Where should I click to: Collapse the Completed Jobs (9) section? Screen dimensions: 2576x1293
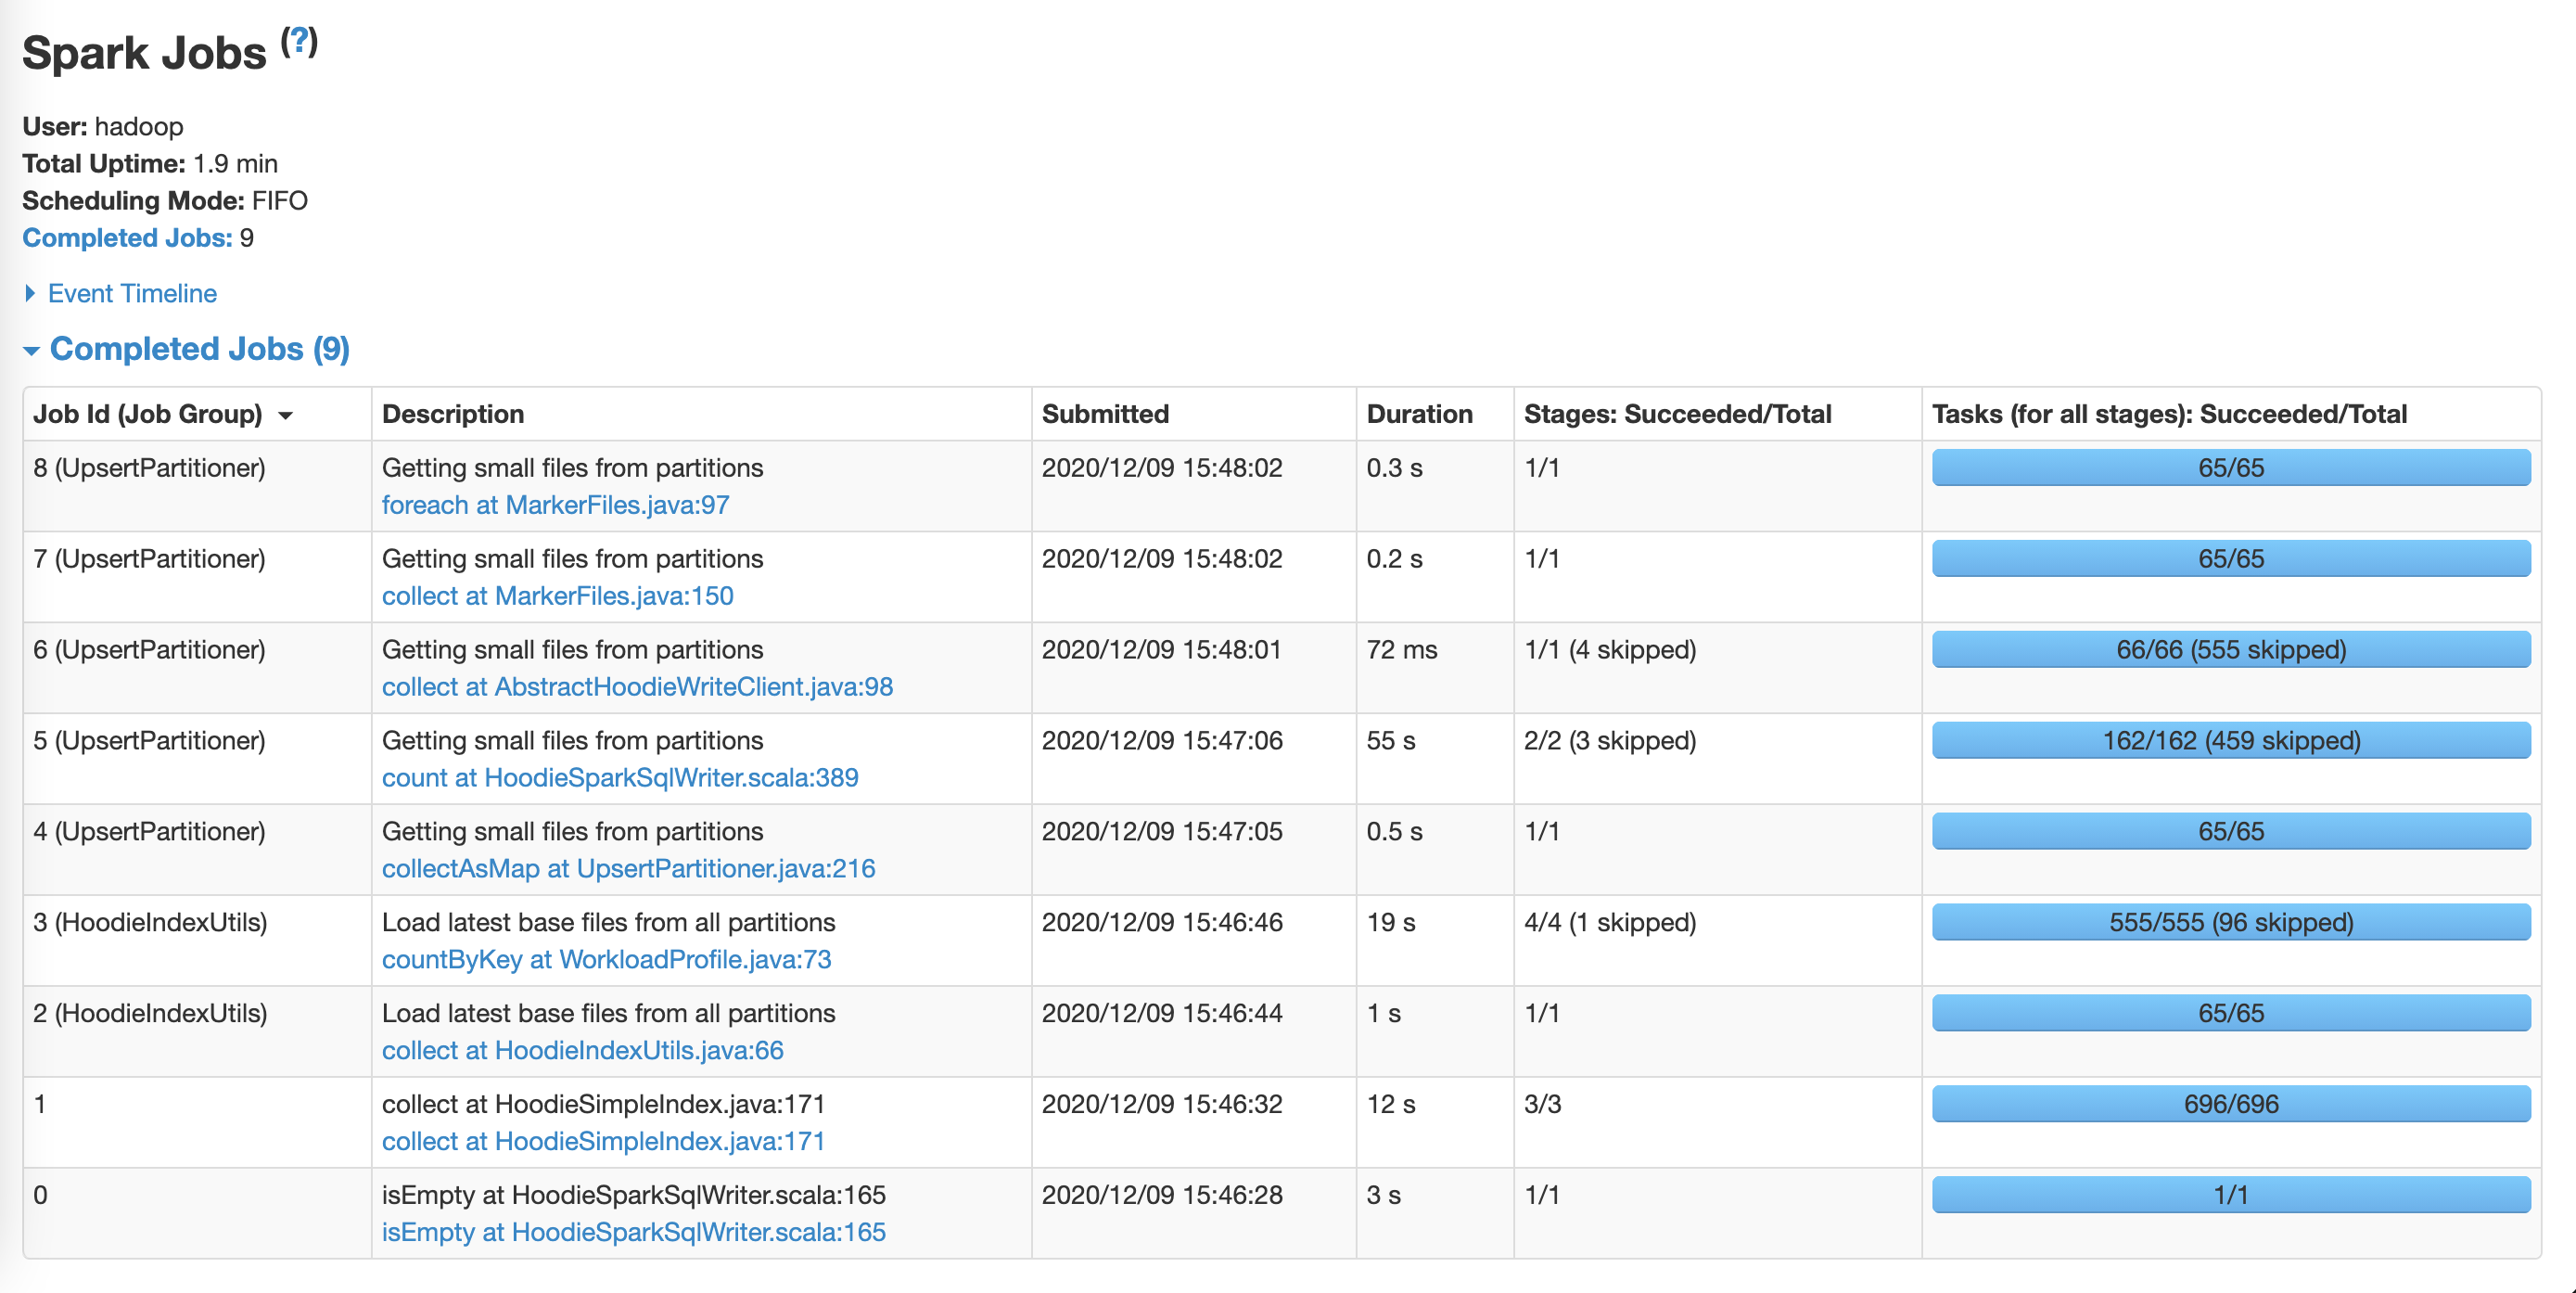198,349
